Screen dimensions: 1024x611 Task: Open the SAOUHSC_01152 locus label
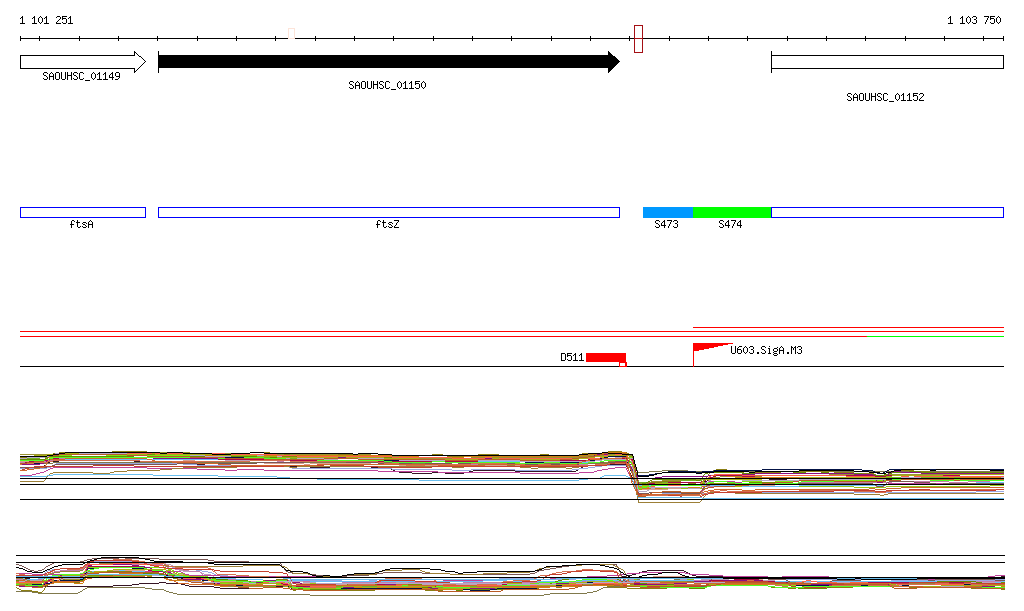[x=885, y=98]
